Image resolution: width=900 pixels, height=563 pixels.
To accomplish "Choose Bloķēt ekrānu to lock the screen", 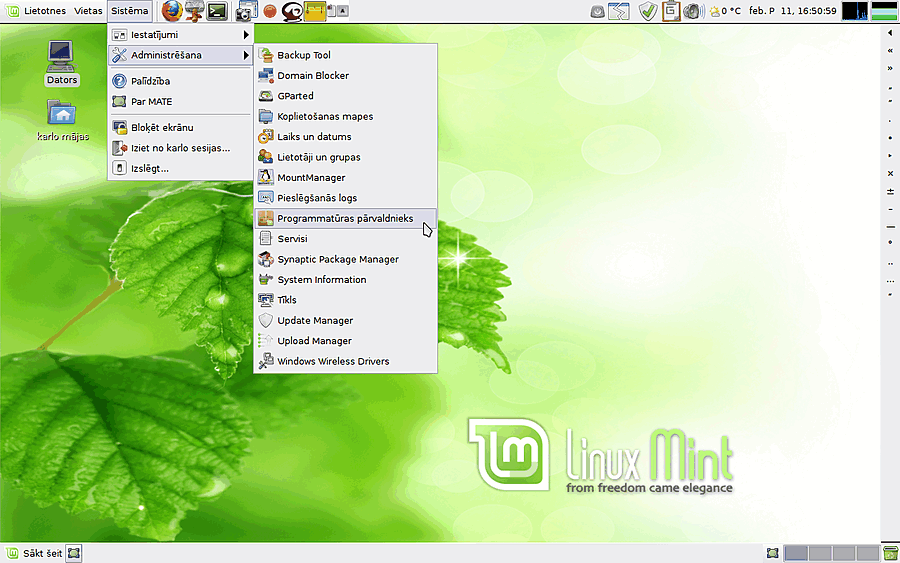I will click(180, 127).
